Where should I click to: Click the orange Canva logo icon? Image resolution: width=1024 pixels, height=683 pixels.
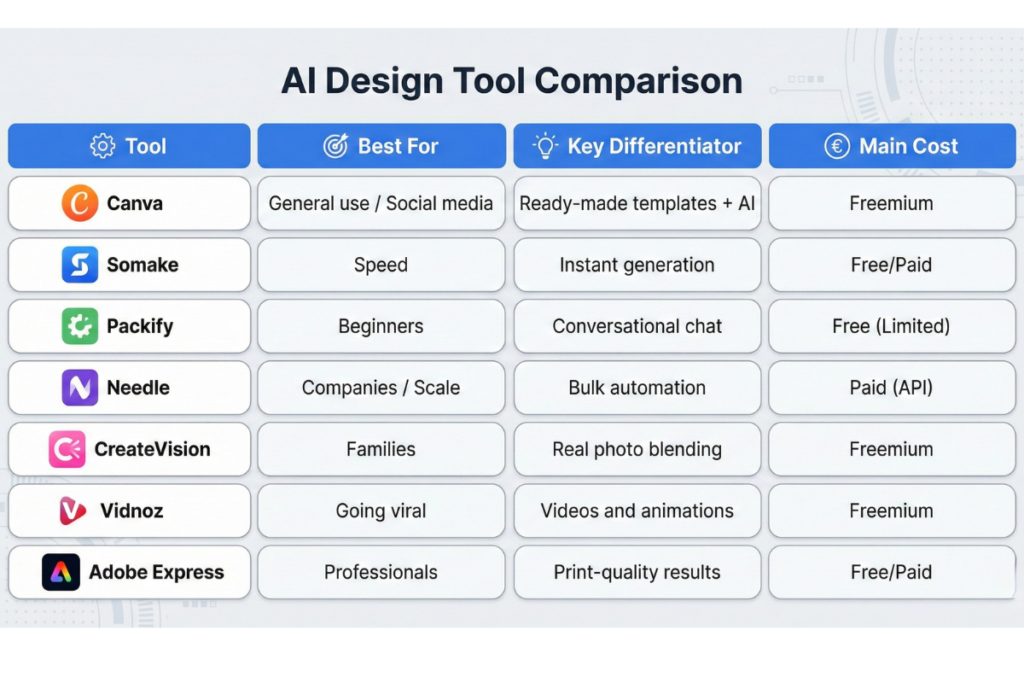[79, 203]
